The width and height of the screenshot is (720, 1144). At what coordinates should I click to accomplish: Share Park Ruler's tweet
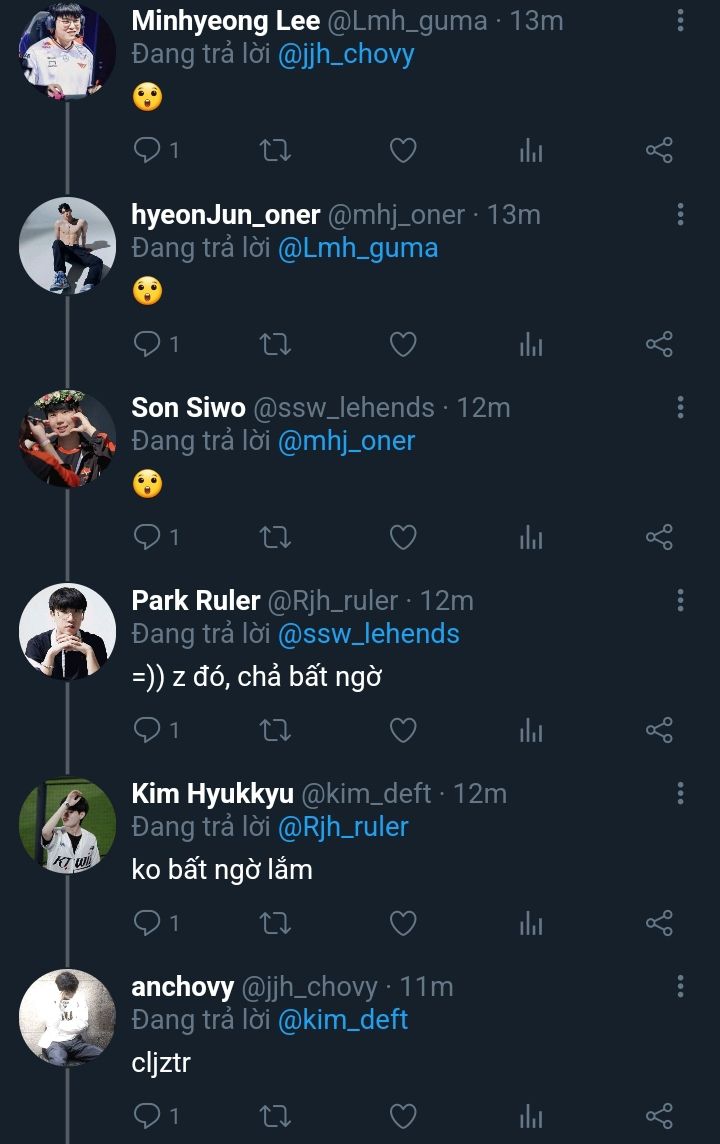pyautogui.click(x=659, y=731)
